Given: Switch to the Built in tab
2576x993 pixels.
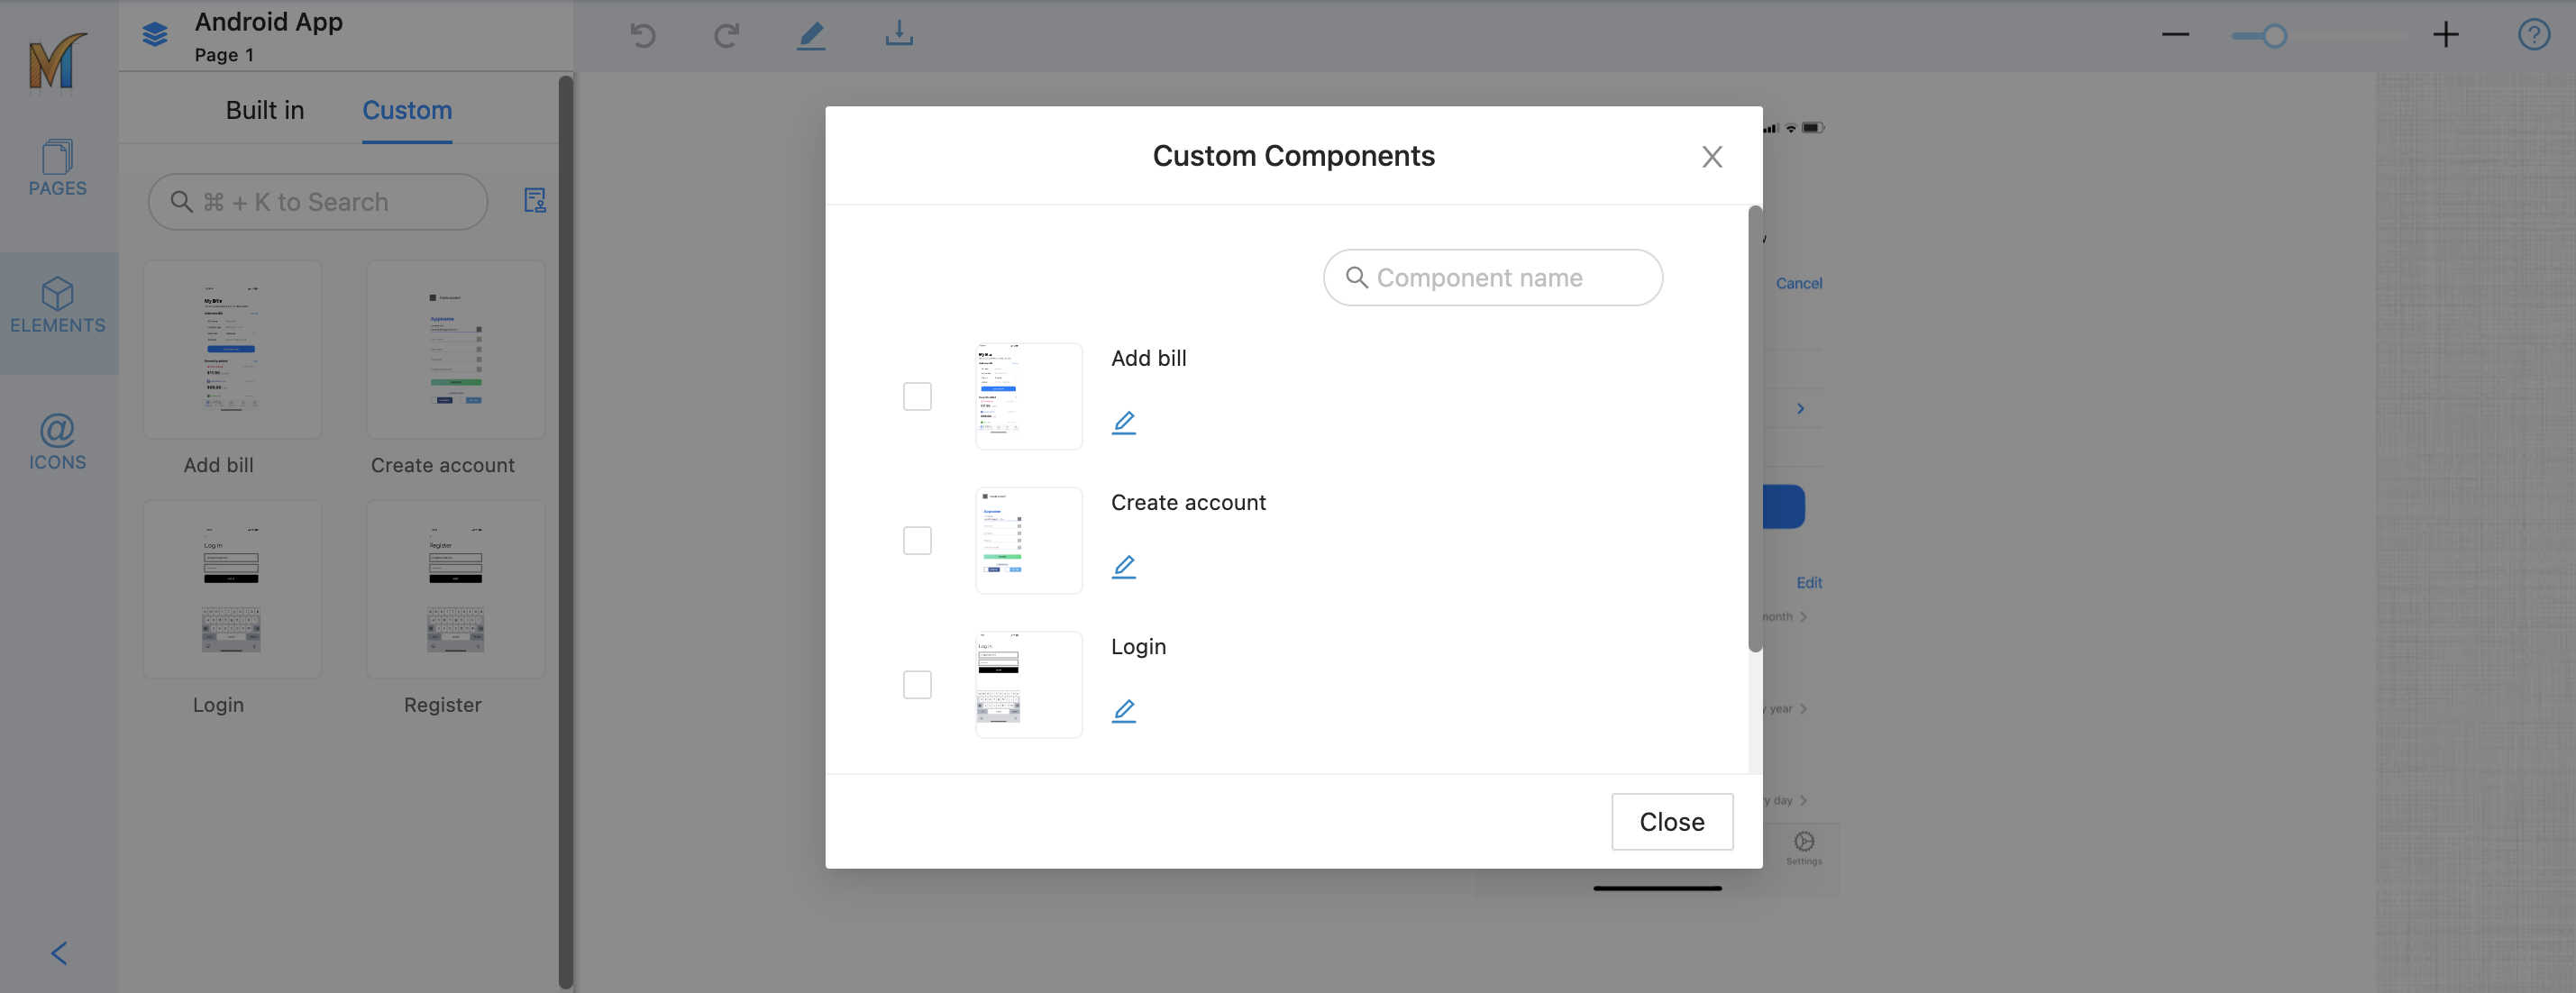Looking at the screenshot, I should coord(264,110).
